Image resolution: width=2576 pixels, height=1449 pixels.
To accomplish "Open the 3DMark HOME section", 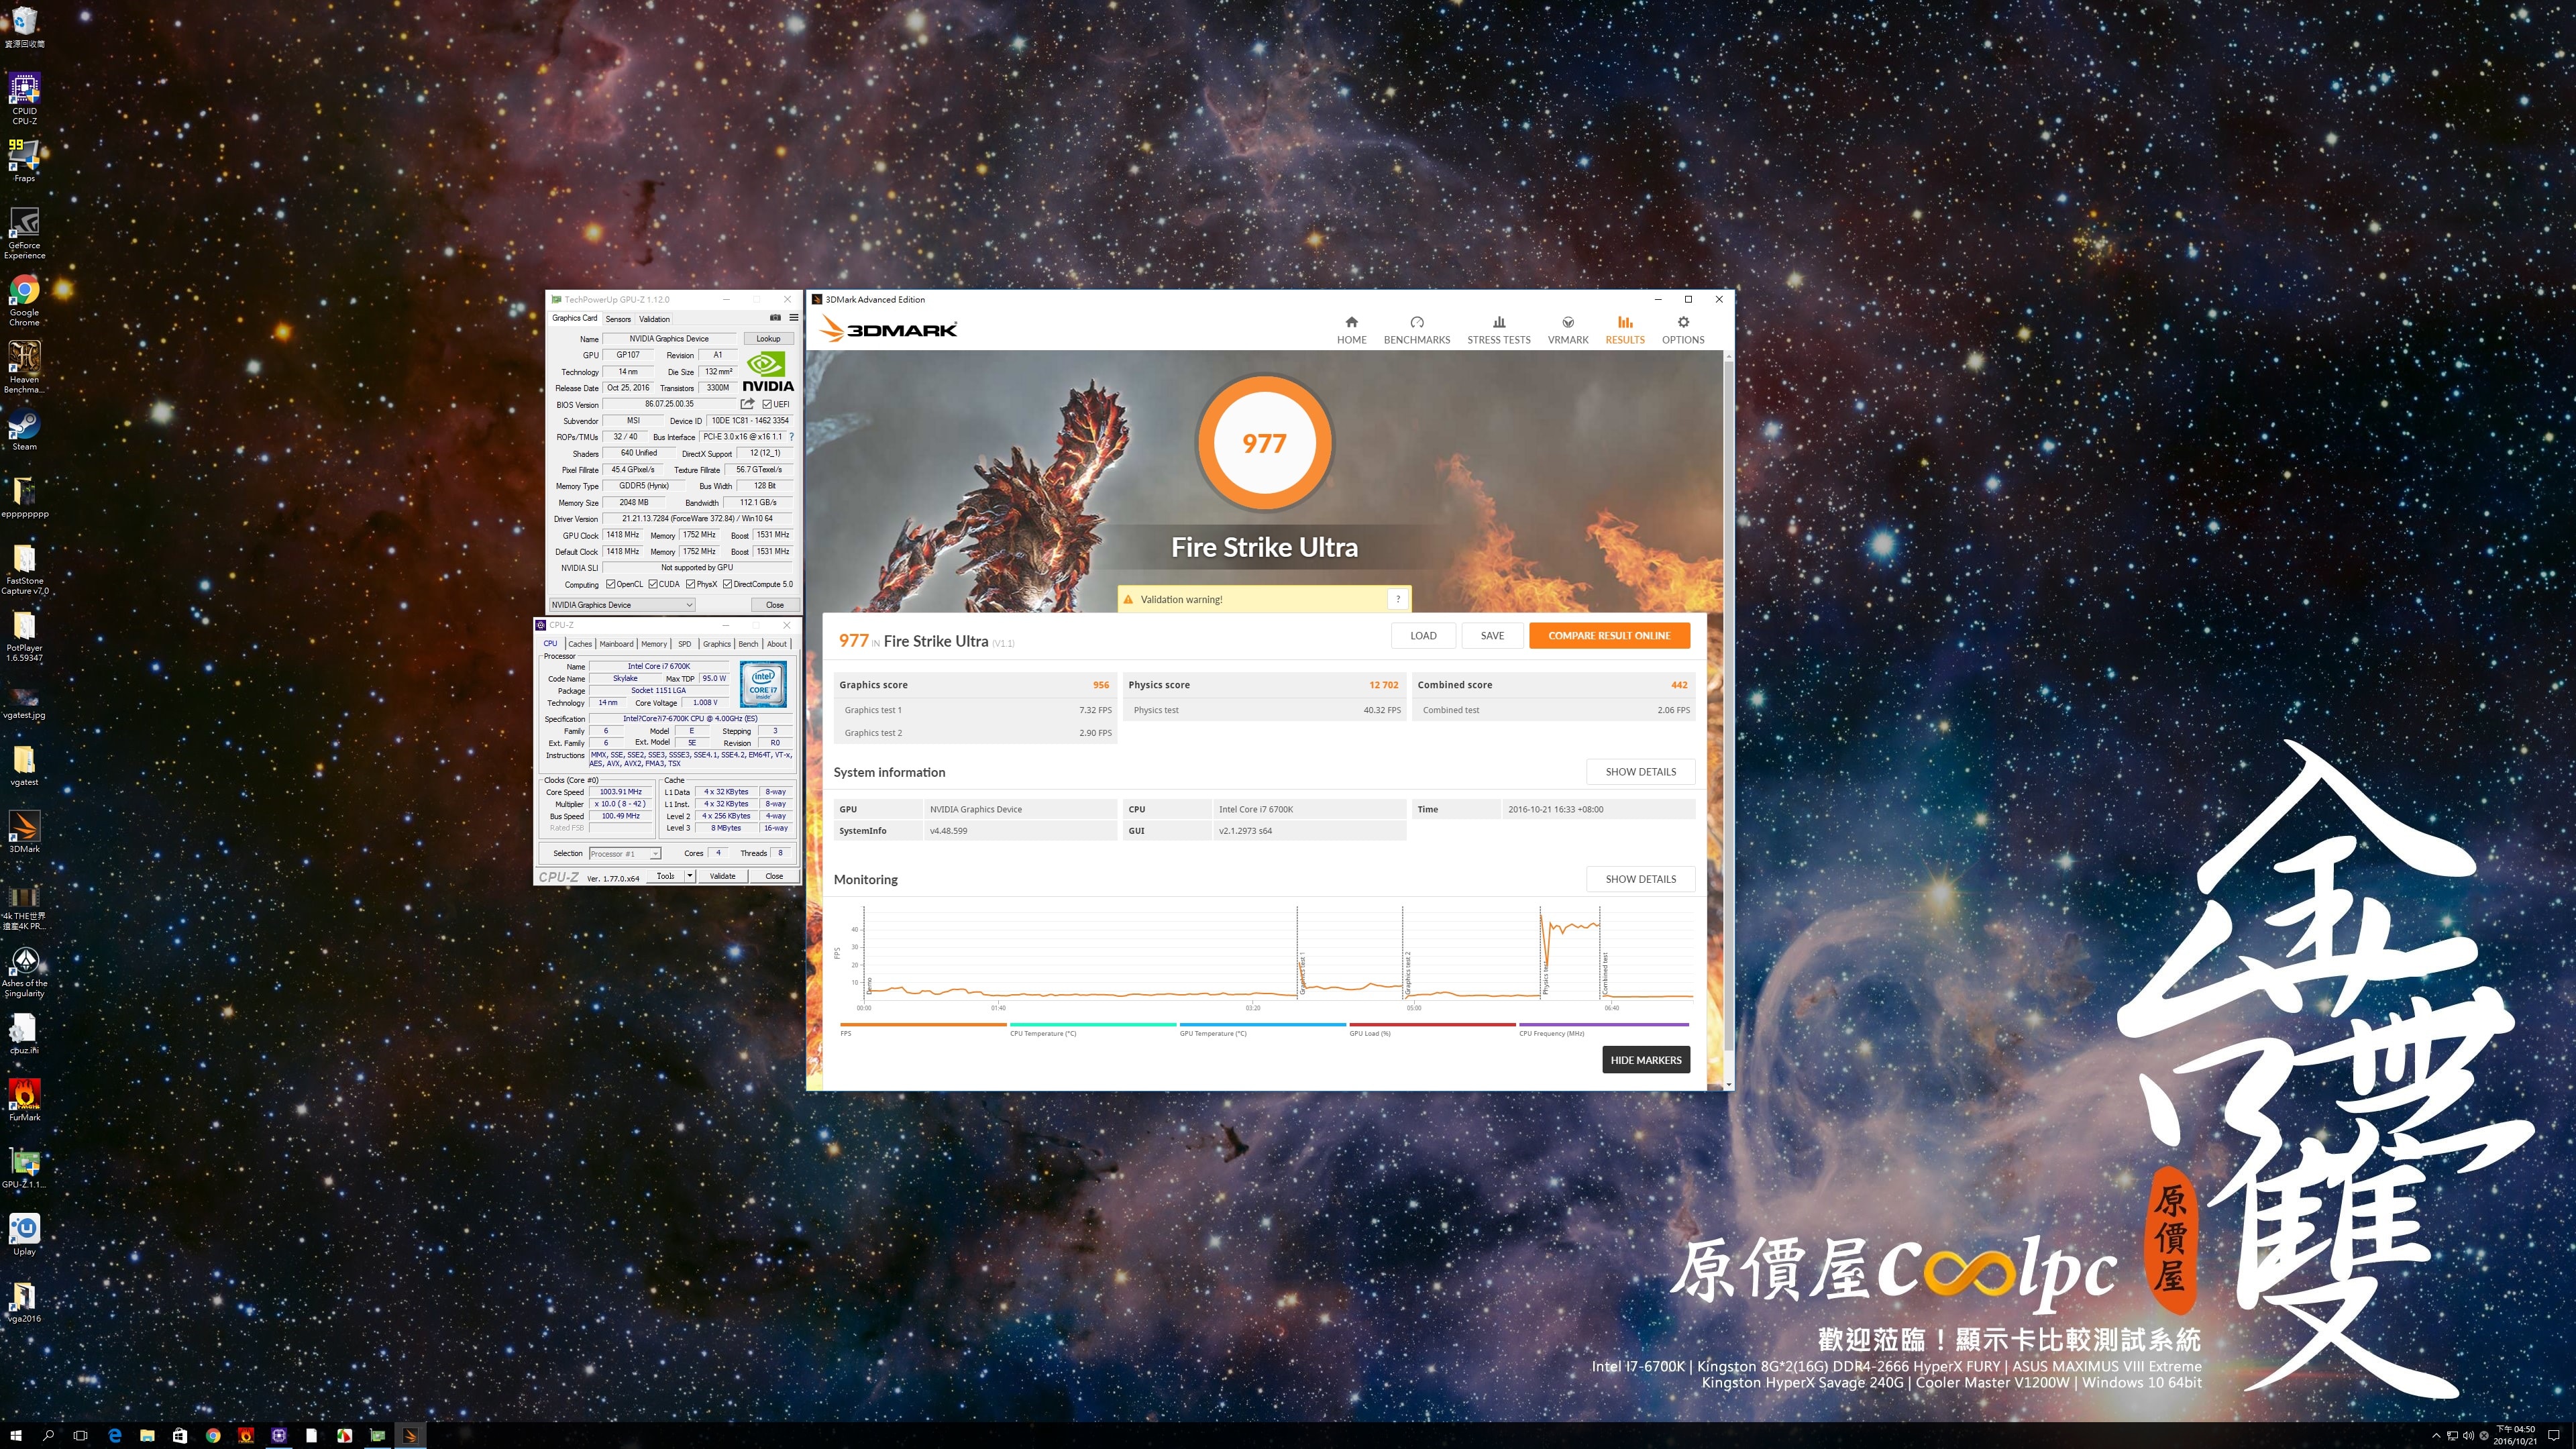I will click(1351, 330).
